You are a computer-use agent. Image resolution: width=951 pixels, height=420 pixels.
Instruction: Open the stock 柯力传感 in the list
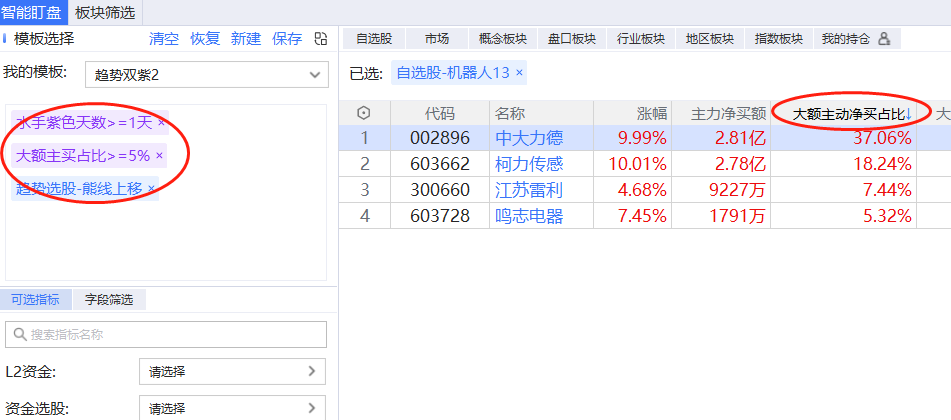coord(529,164)
